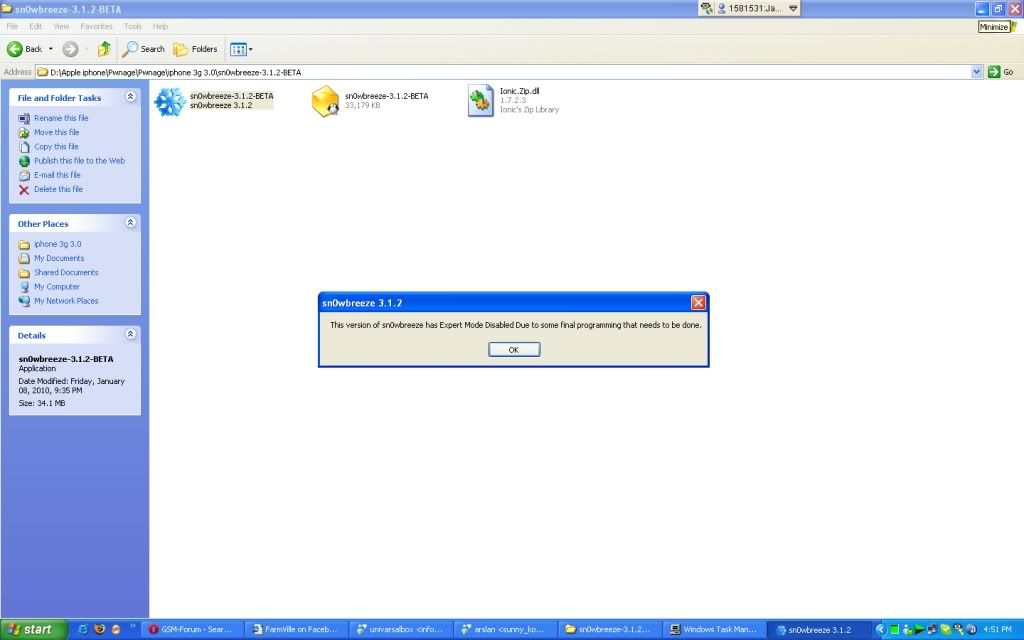
Task: Click the 33,179 KB archive file label
Action: coord(362,105)
